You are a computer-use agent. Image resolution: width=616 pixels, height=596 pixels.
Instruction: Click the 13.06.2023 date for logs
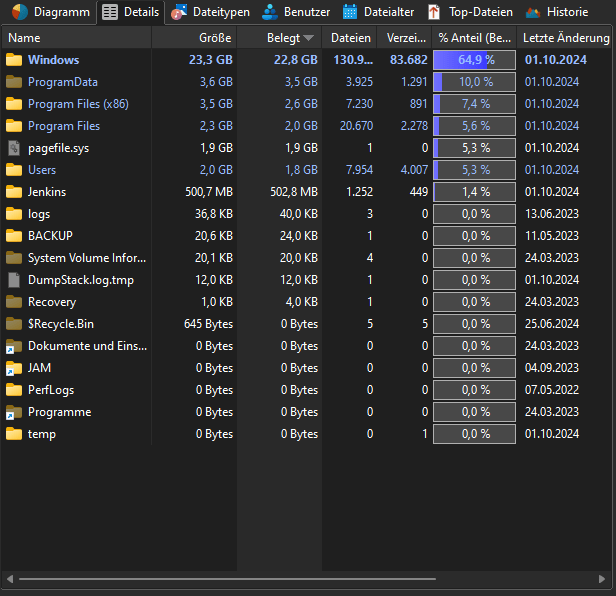[x=552, y=214]
